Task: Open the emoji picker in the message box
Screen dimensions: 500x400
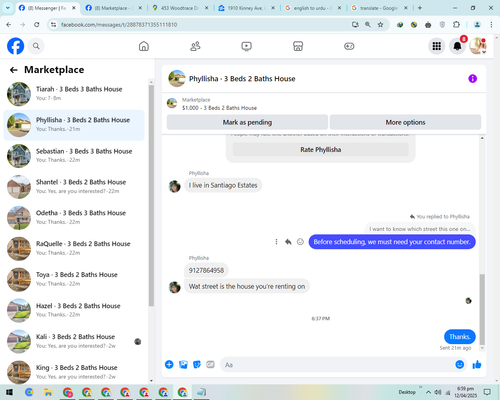Action: coord(460,364)
